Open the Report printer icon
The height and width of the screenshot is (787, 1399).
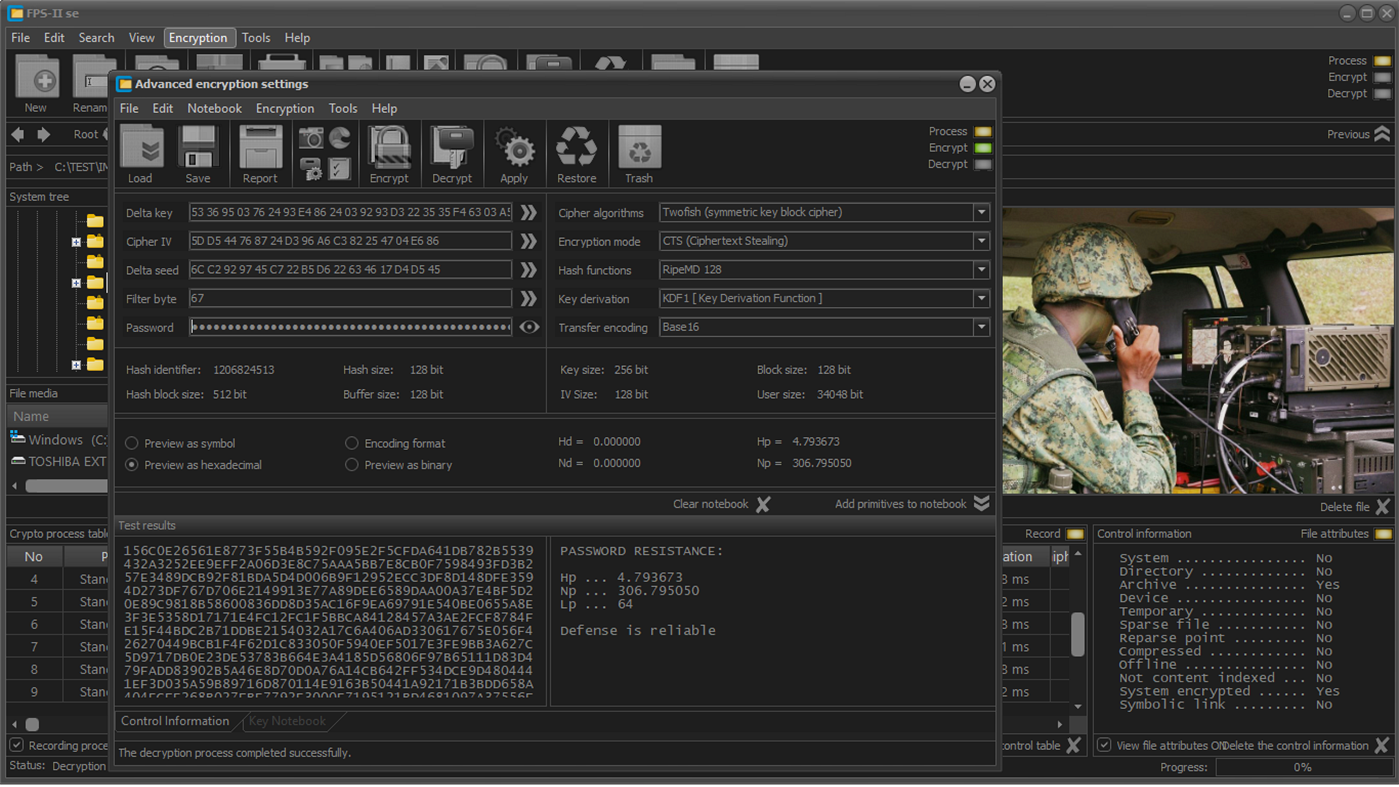[x=260, y=154]
